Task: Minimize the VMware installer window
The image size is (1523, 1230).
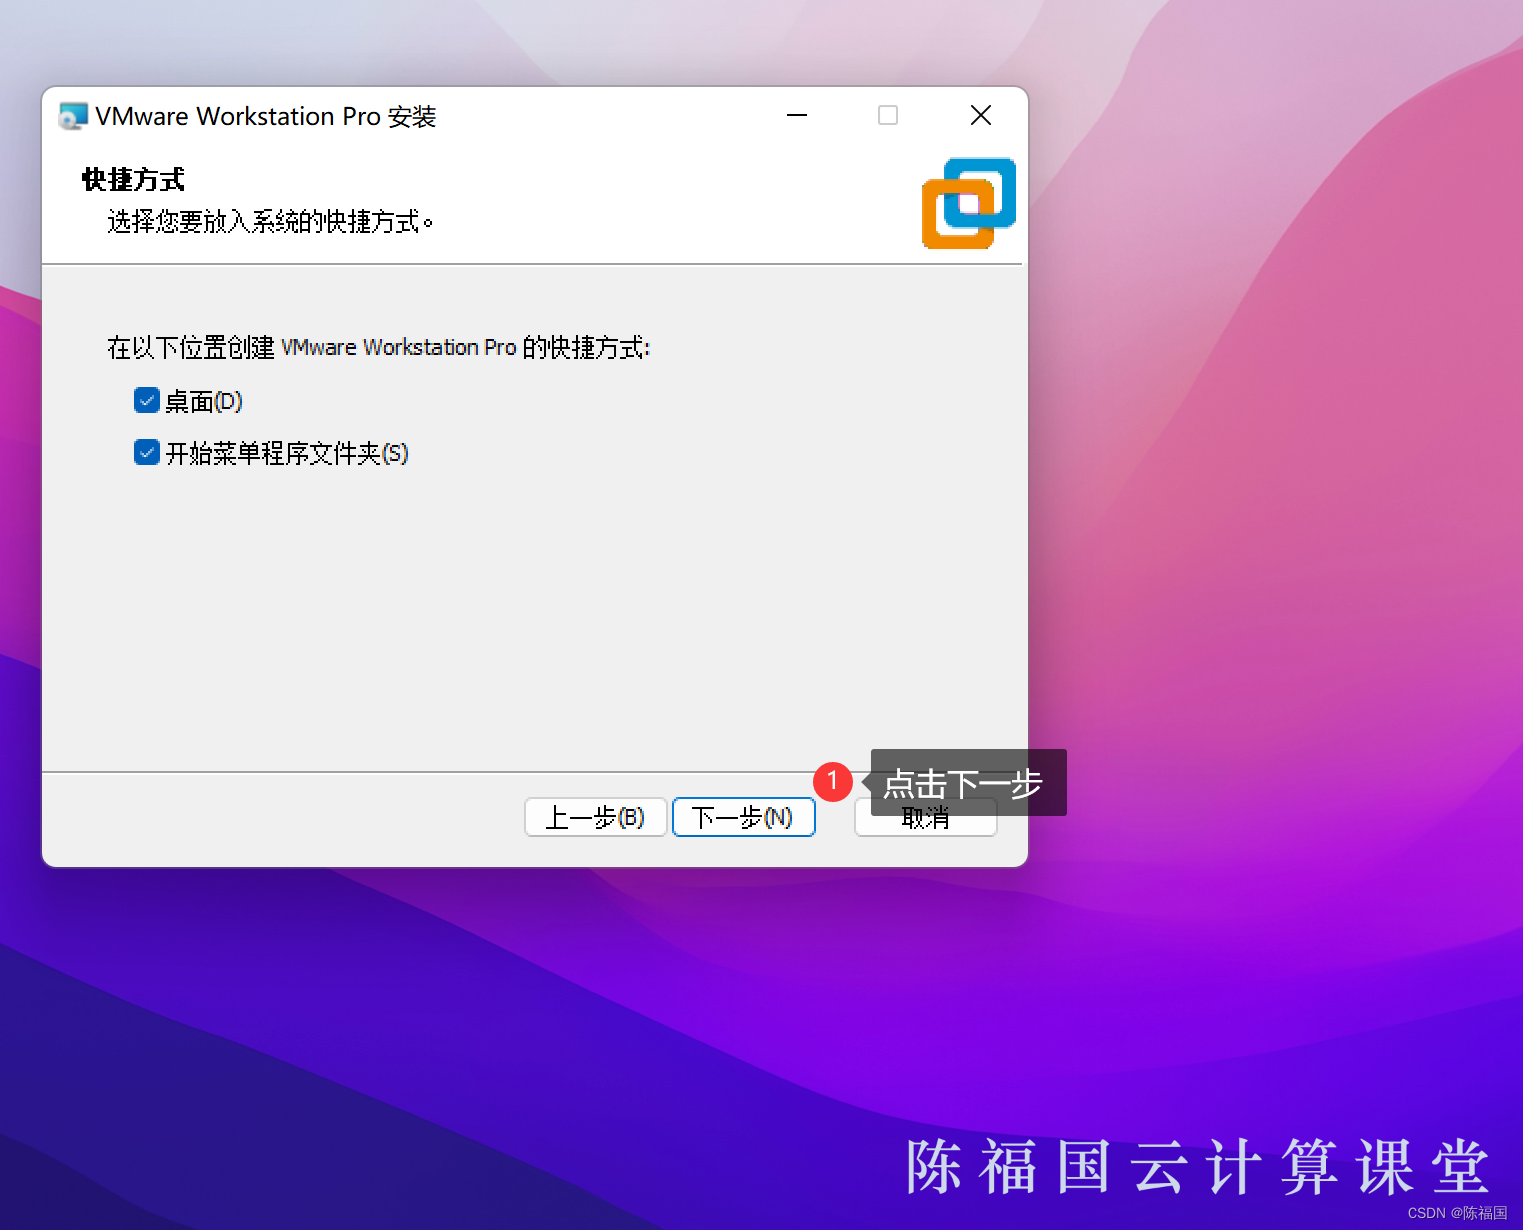Action: [797, 116]
